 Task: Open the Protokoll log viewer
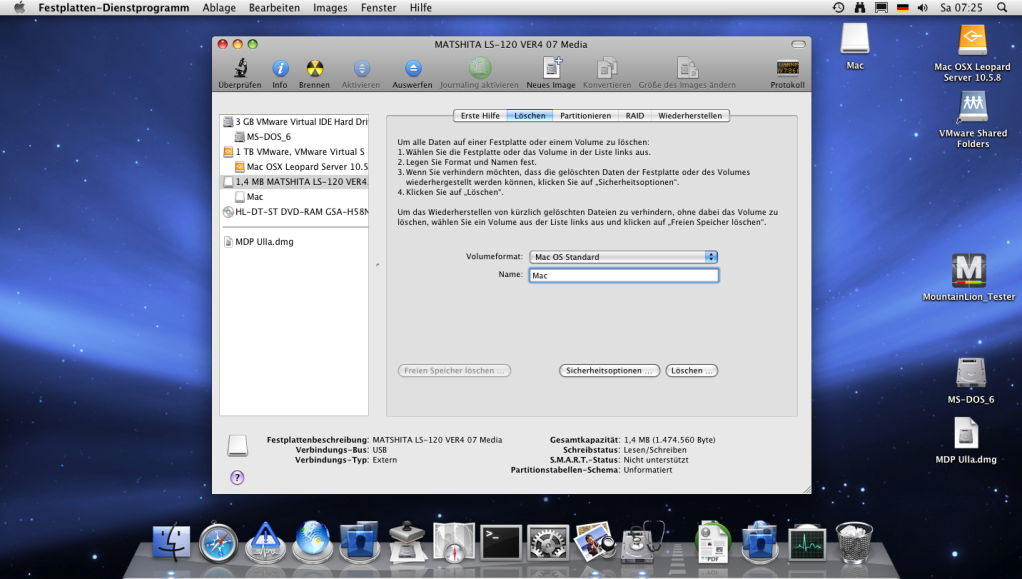(787, 68)
